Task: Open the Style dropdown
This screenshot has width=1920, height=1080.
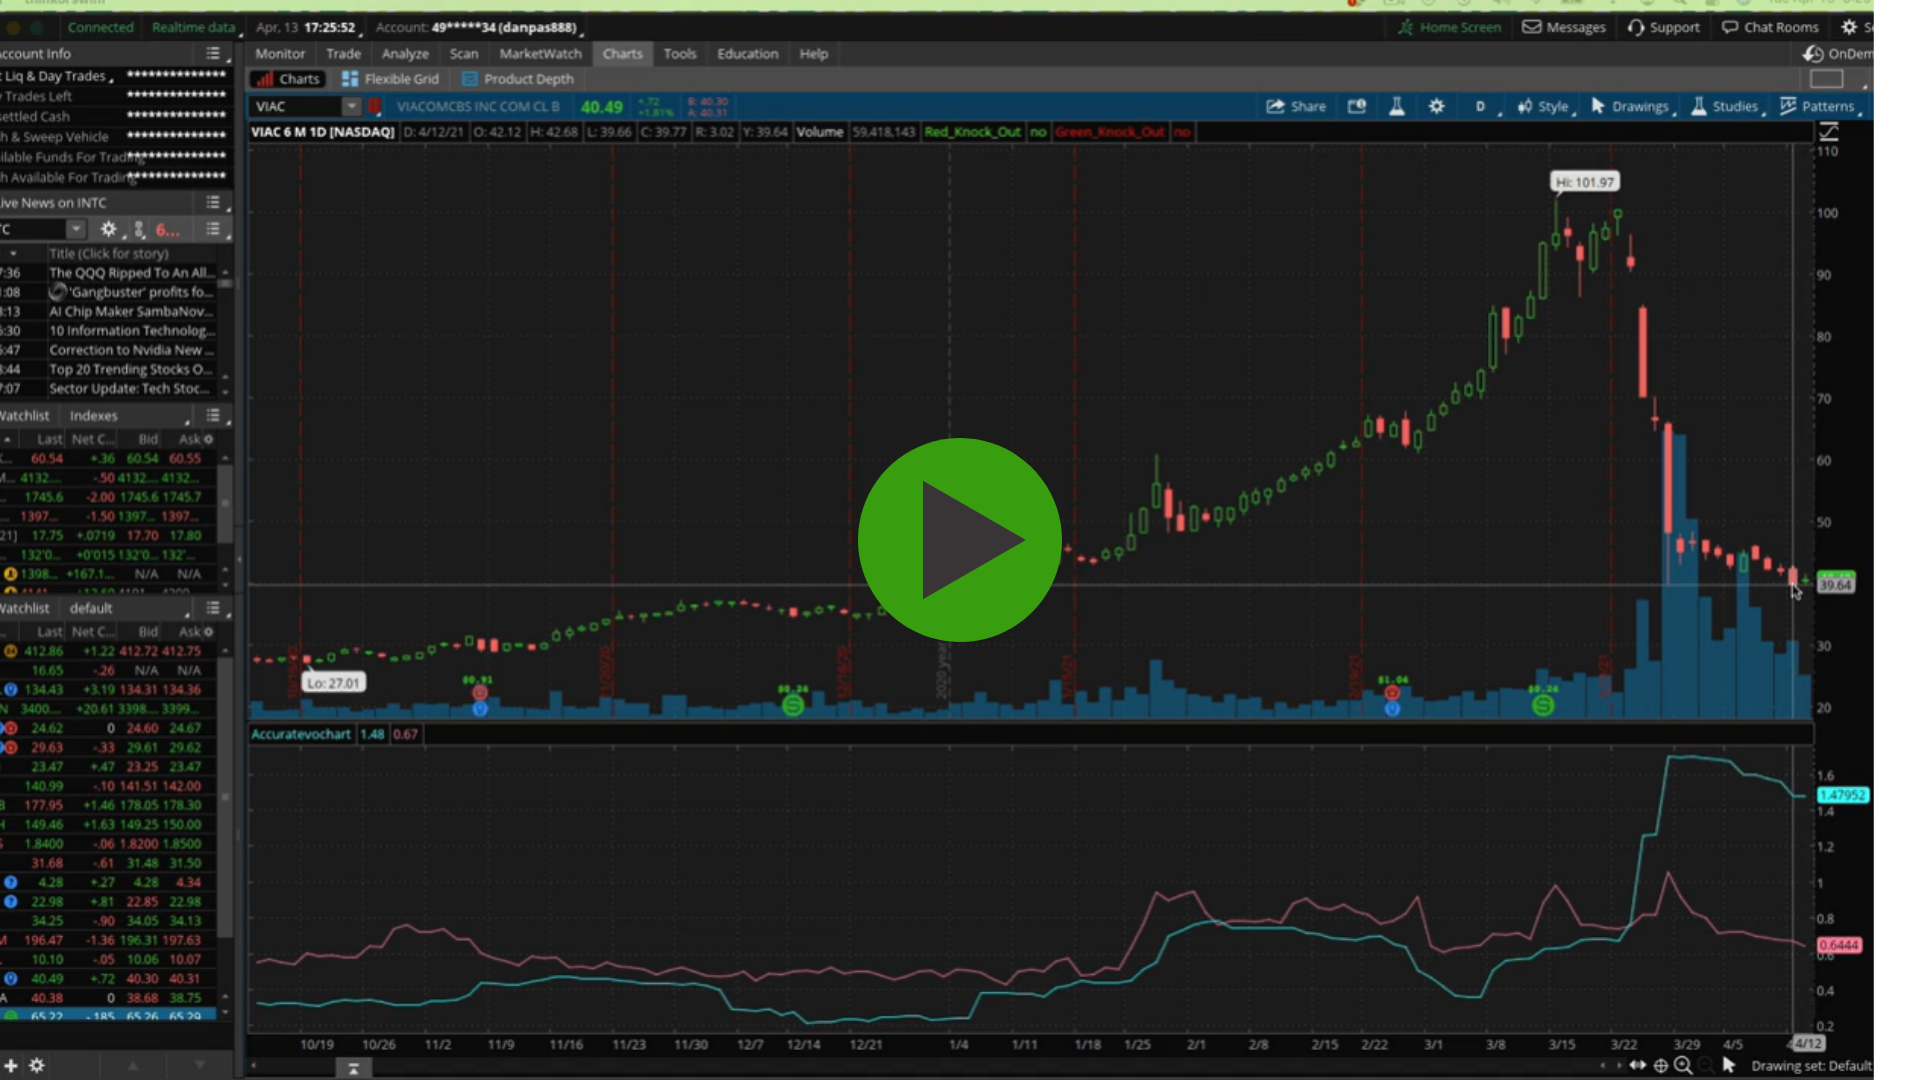Action: point(1543,106)
